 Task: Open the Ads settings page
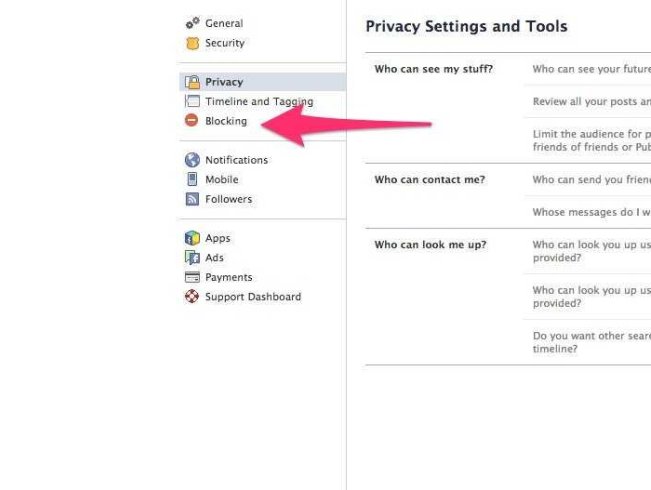214,258
